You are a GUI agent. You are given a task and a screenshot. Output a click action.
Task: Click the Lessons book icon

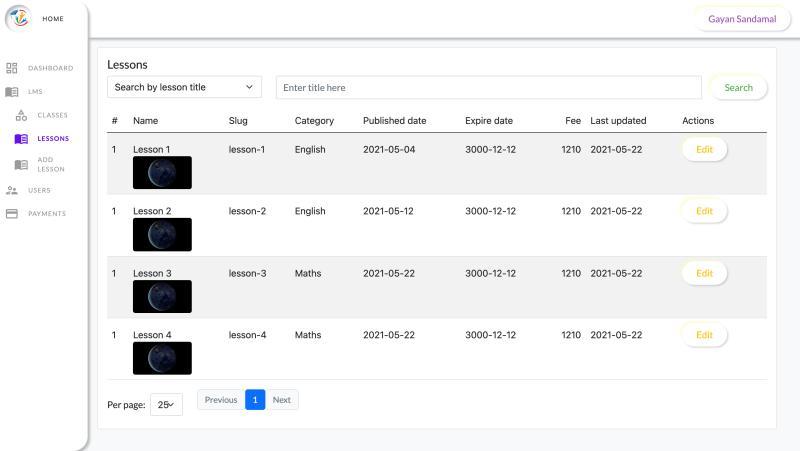21,139
